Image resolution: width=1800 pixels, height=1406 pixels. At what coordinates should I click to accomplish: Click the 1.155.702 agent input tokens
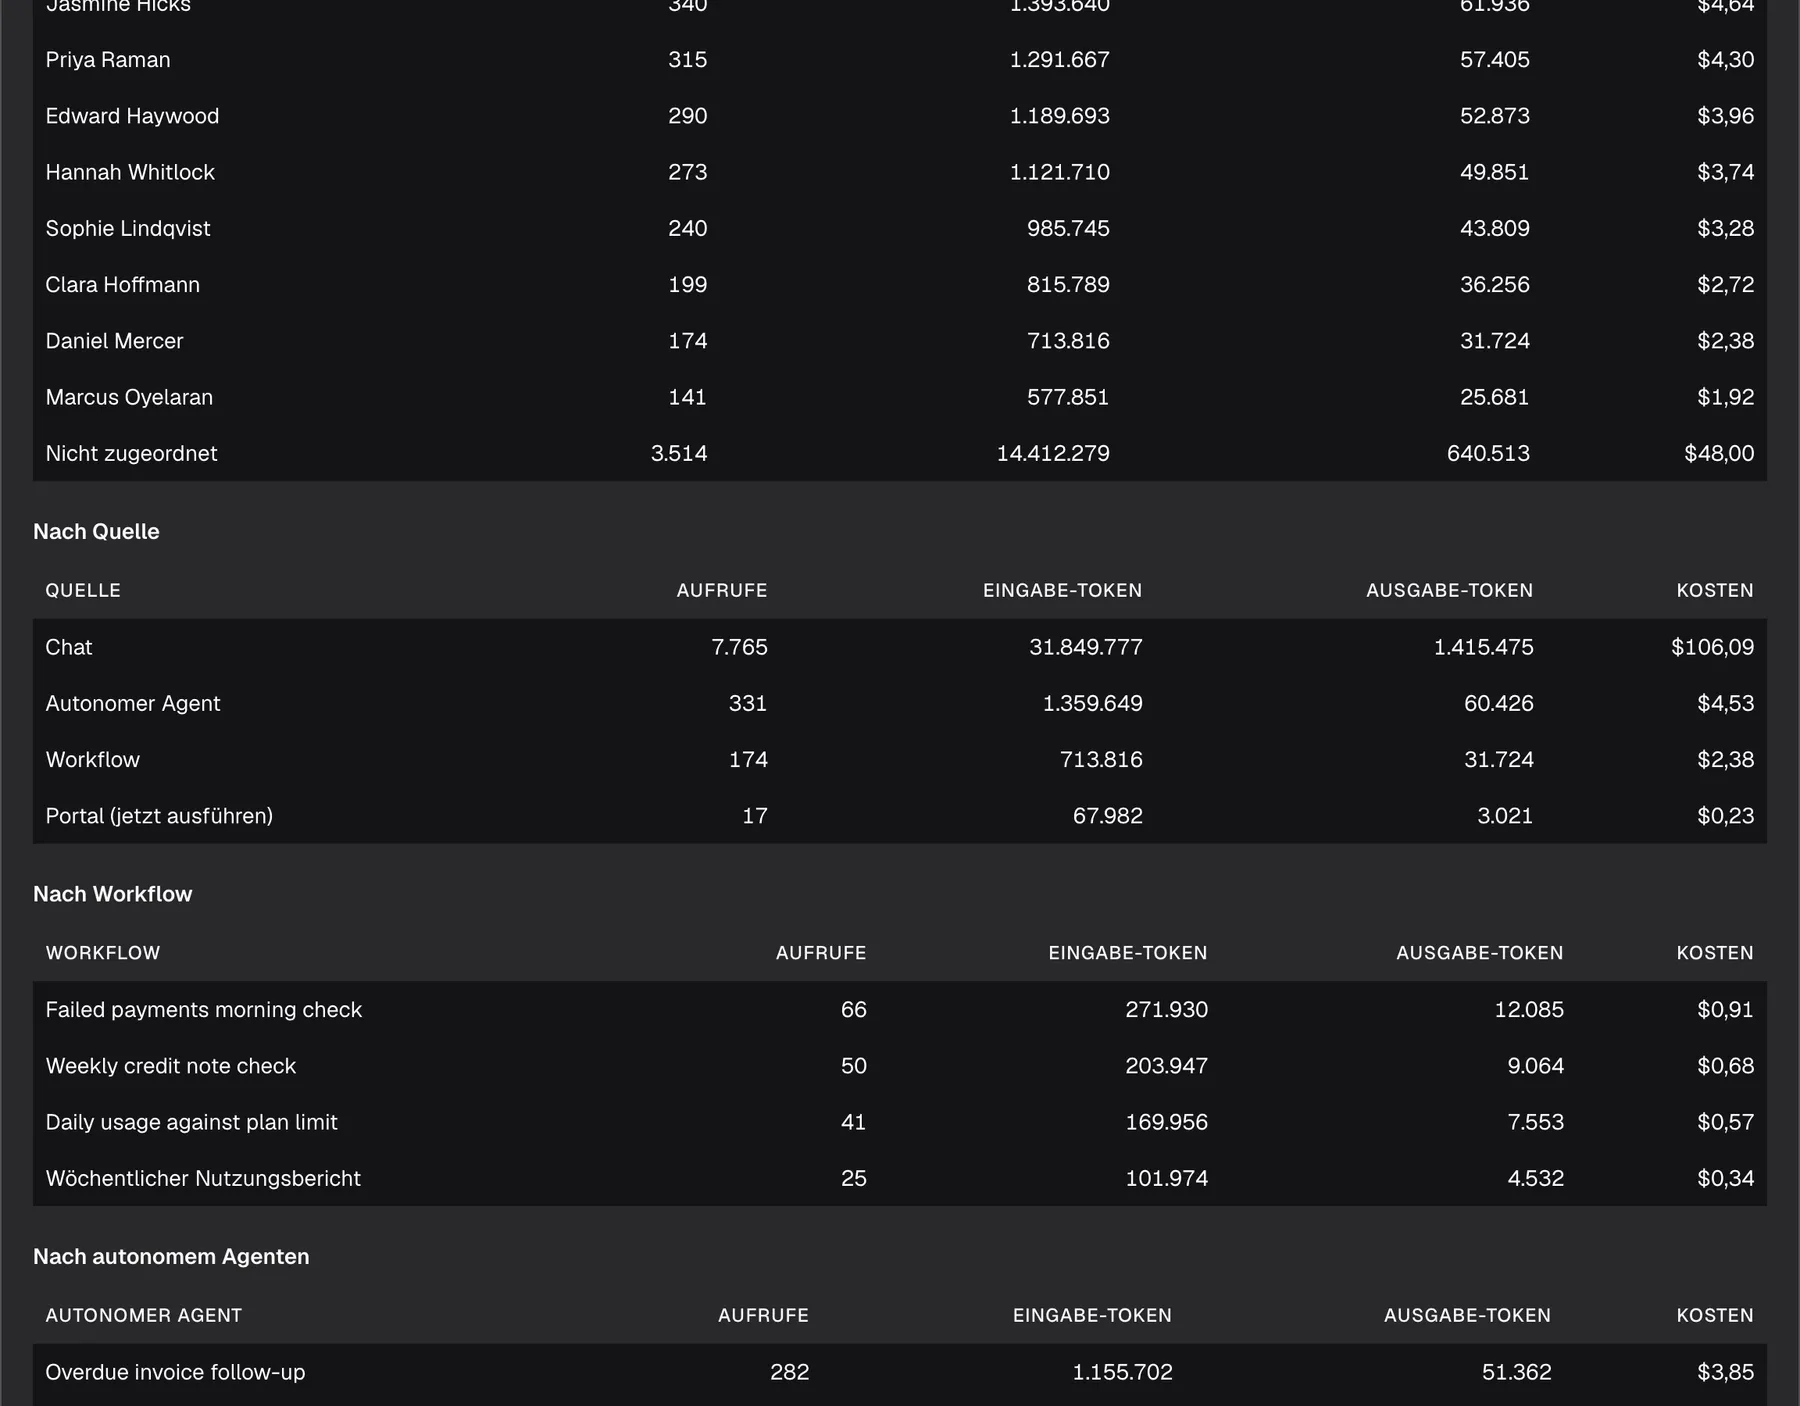point(1122,1373)
